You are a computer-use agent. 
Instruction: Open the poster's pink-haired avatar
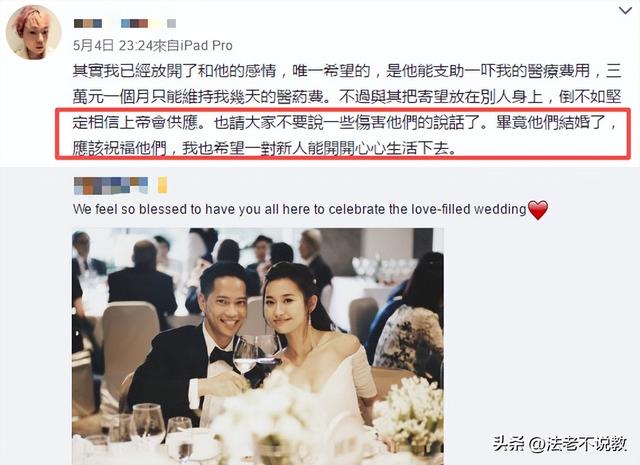tap(33, 32)
